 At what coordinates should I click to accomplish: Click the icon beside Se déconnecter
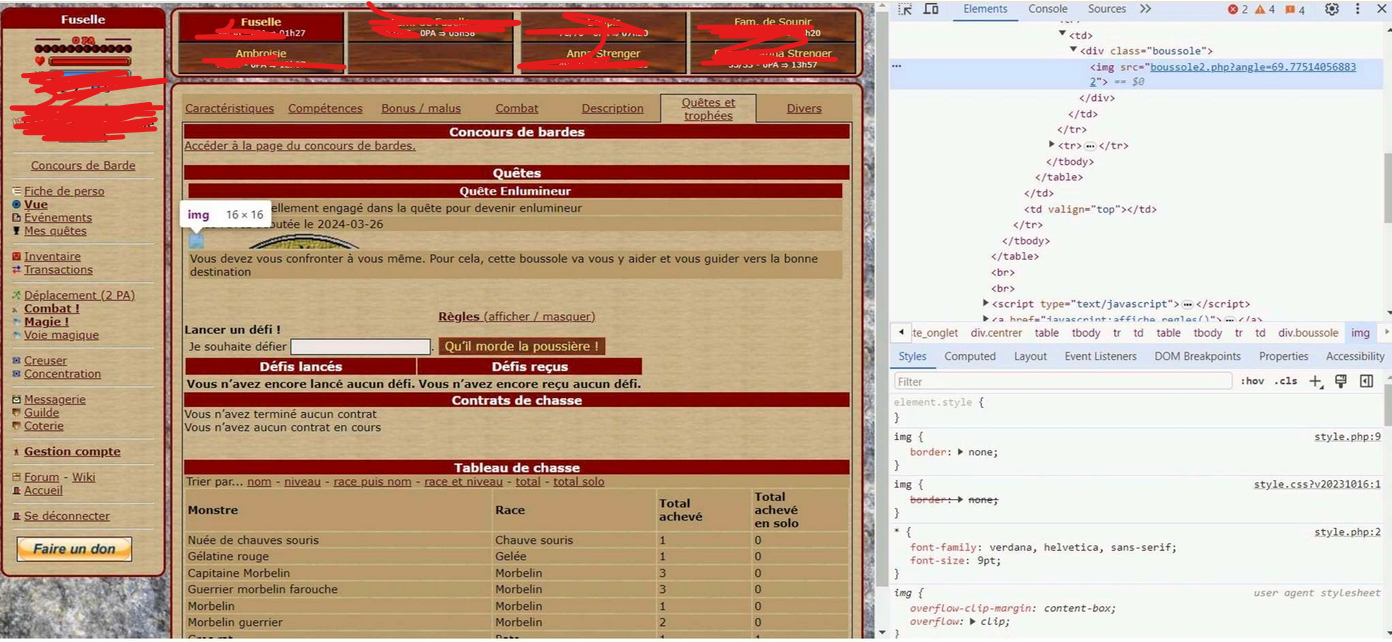[x=16, y=517]
